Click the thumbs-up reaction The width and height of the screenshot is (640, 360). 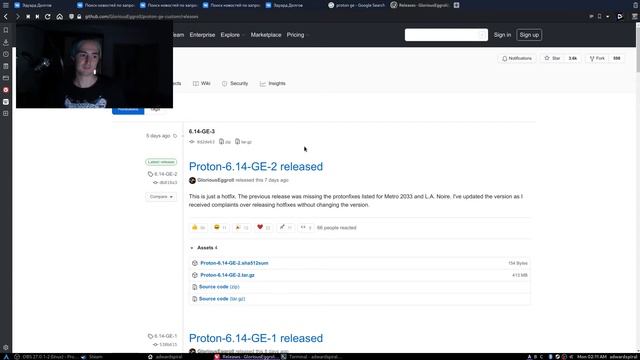point(198,227)
